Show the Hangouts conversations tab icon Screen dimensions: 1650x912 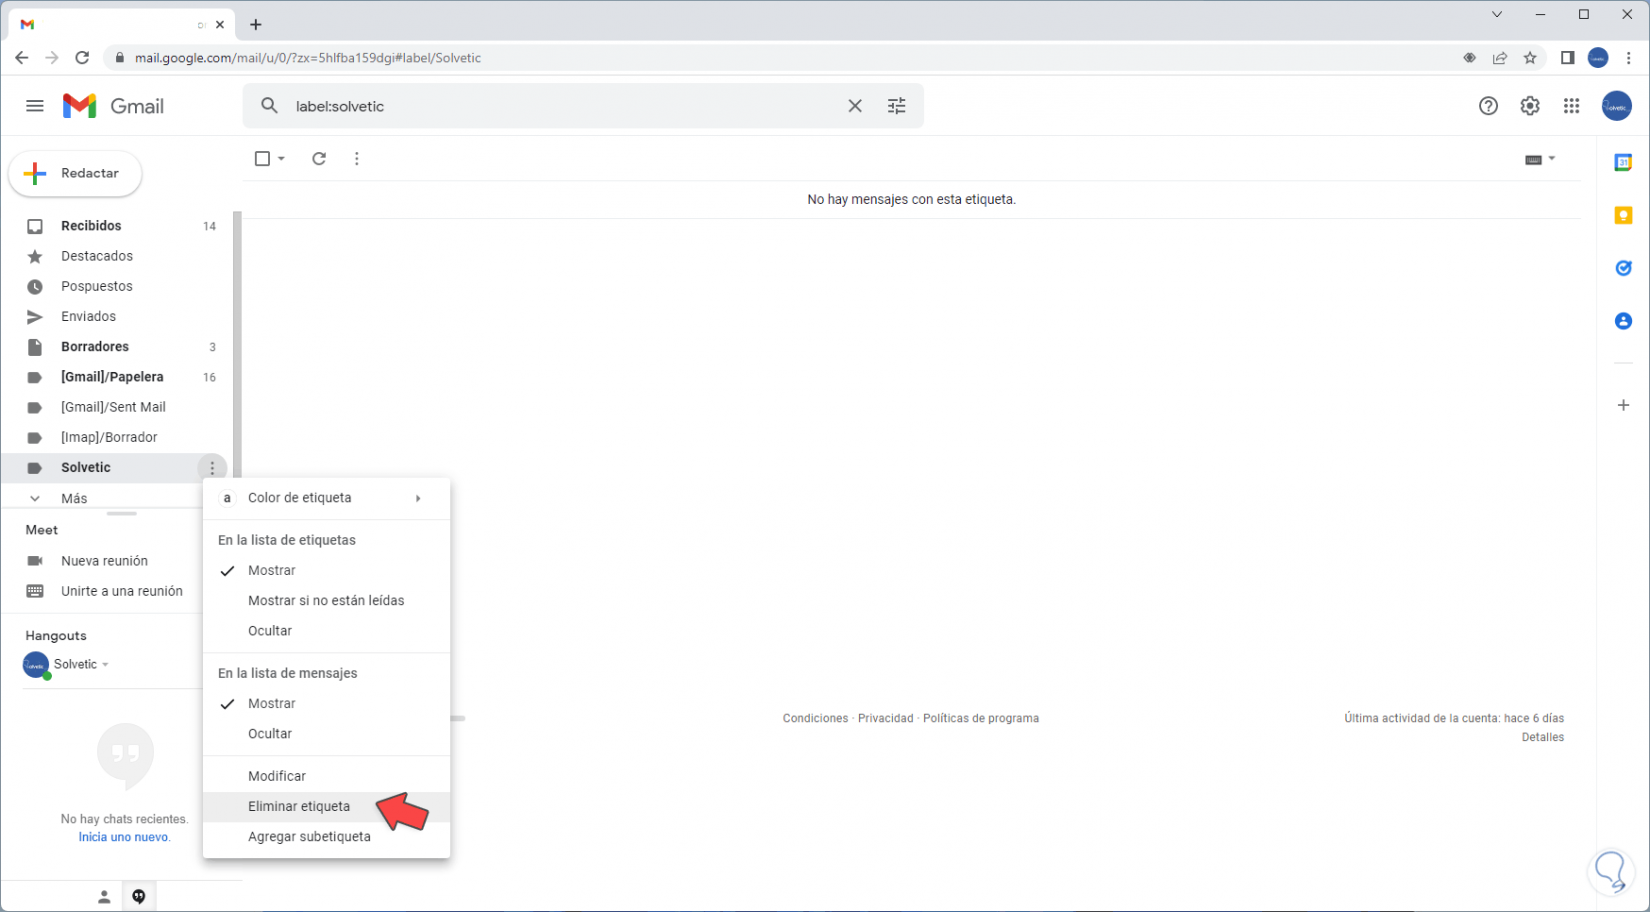pos(139,896)
